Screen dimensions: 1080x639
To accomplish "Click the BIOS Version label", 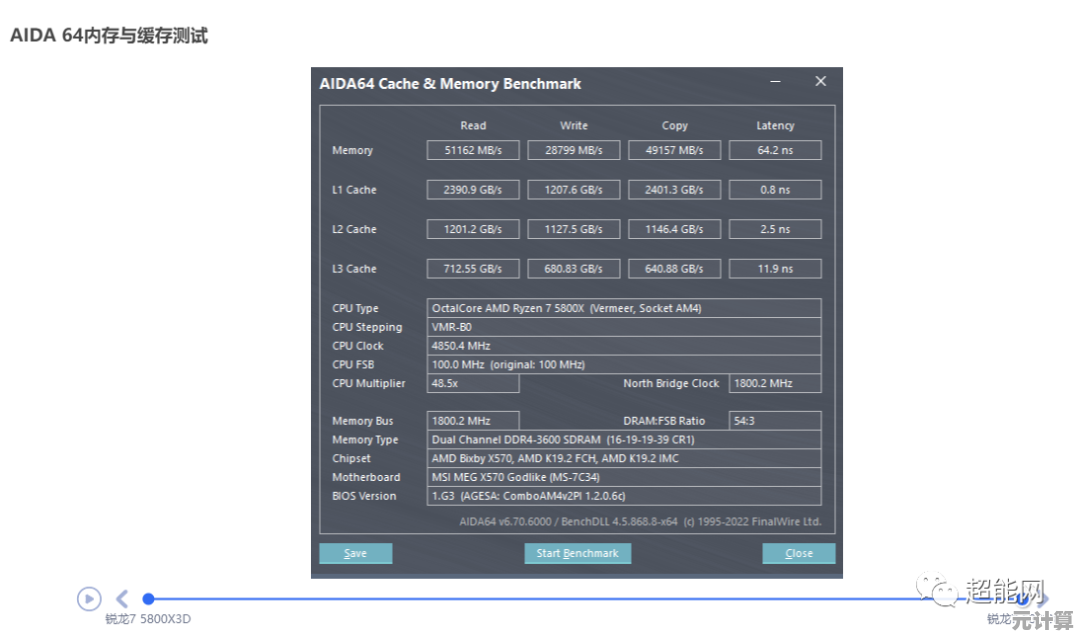I will point(364,496).
